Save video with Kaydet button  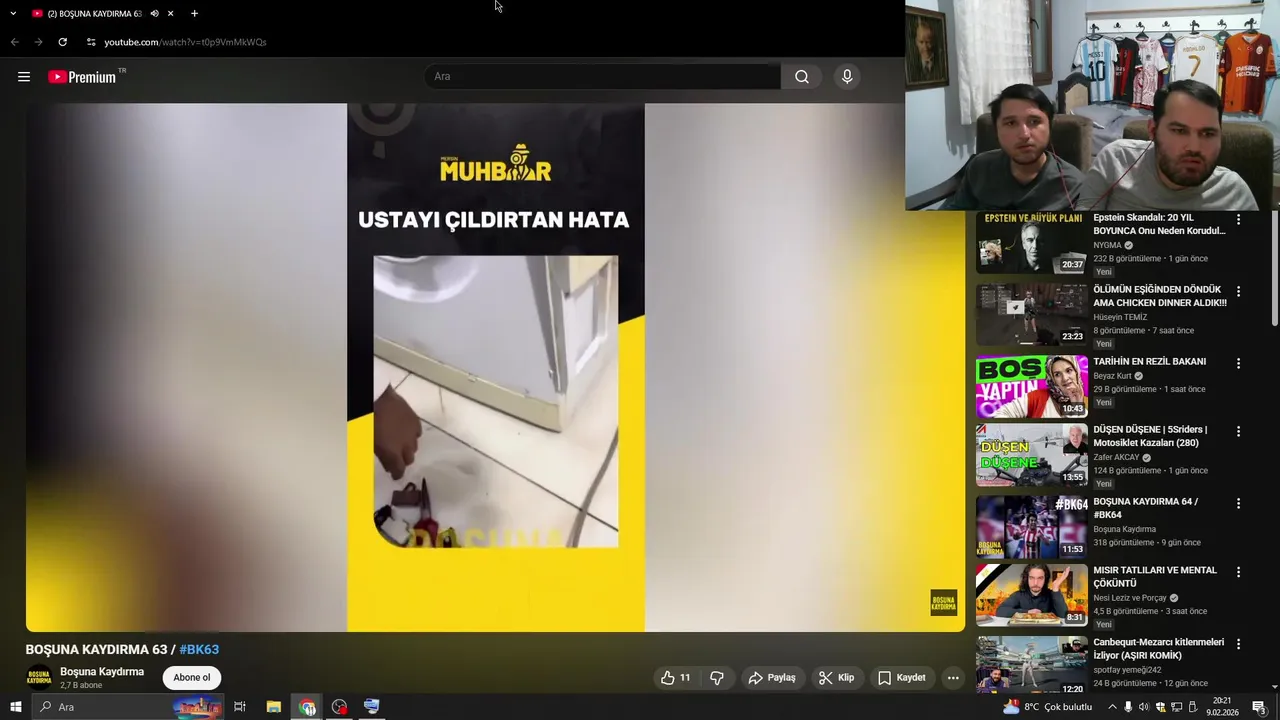click(x=902, y=678)
